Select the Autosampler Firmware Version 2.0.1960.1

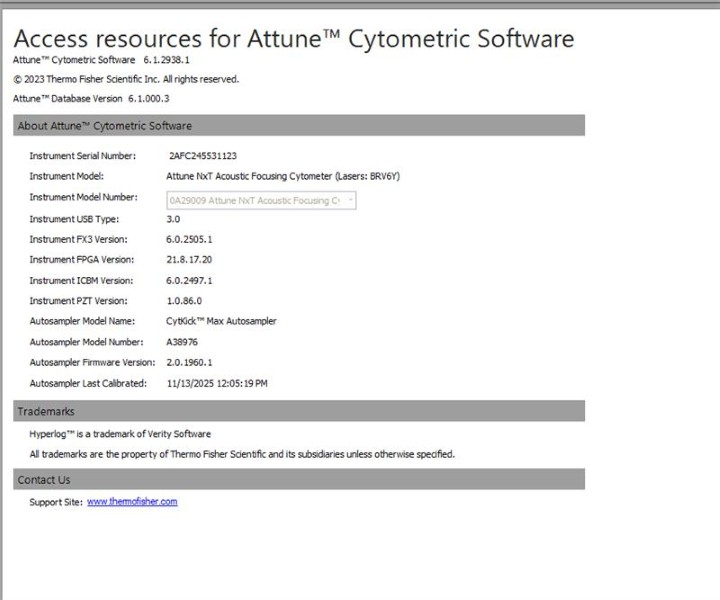(189, 362)
